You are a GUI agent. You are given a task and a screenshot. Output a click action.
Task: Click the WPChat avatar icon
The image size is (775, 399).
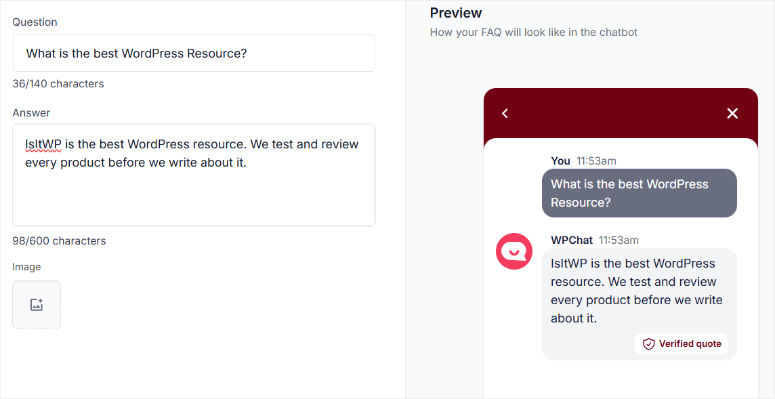click(x=514, y=251)
